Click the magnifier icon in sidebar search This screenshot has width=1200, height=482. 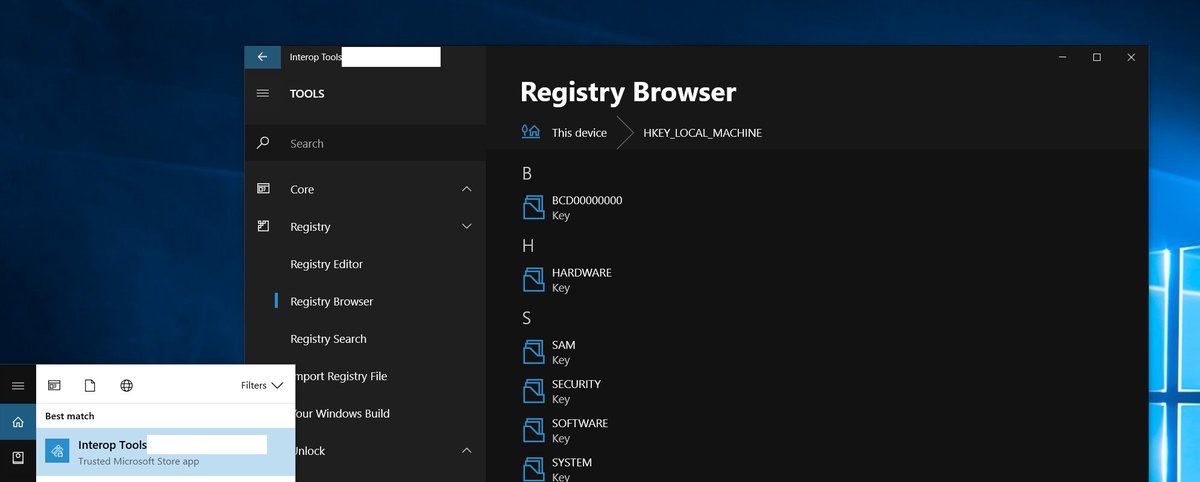click(x=263, y=143)
